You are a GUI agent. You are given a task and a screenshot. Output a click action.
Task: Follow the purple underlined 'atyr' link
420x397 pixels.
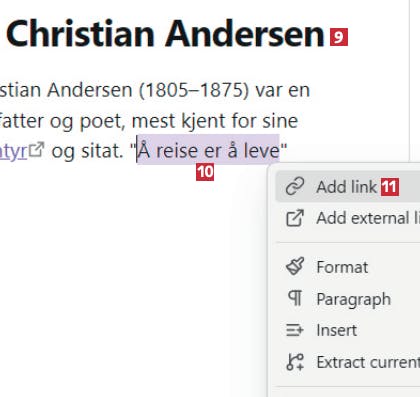[13, 151]
